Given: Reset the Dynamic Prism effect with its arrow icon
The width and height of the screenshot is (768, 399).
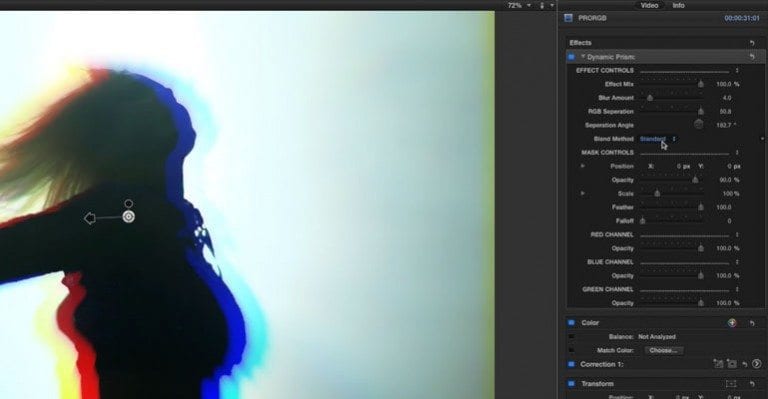Looking at the screenshot, I should [x=752, y=57].
